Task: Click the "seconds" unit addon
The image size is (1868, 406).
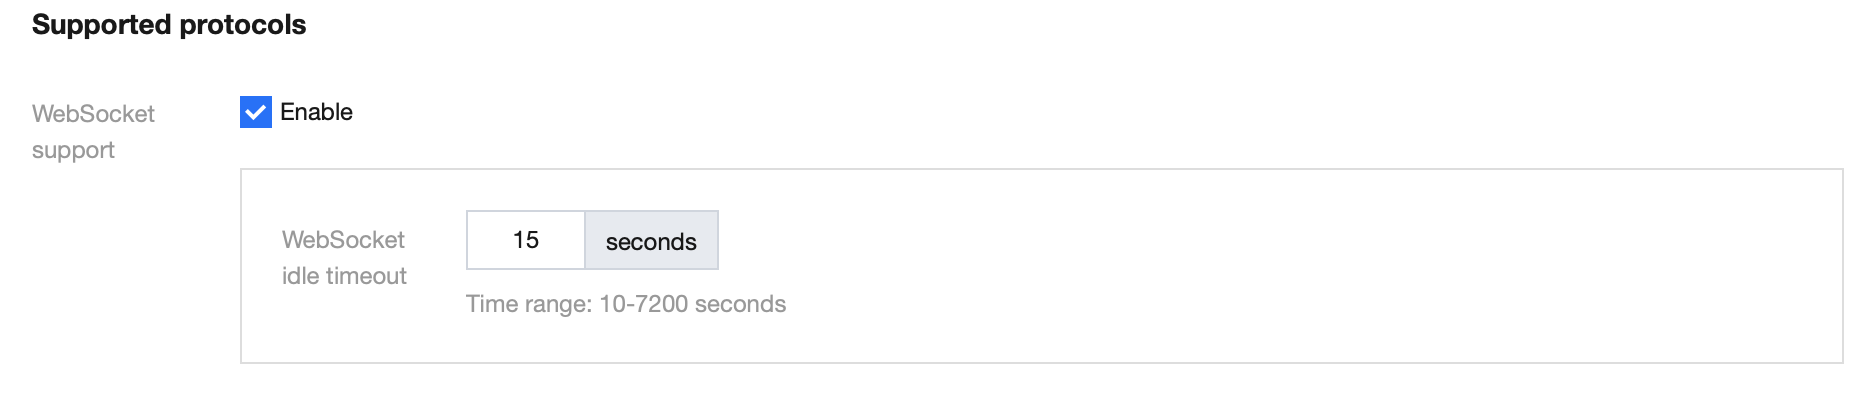Action: pos(651,241)
